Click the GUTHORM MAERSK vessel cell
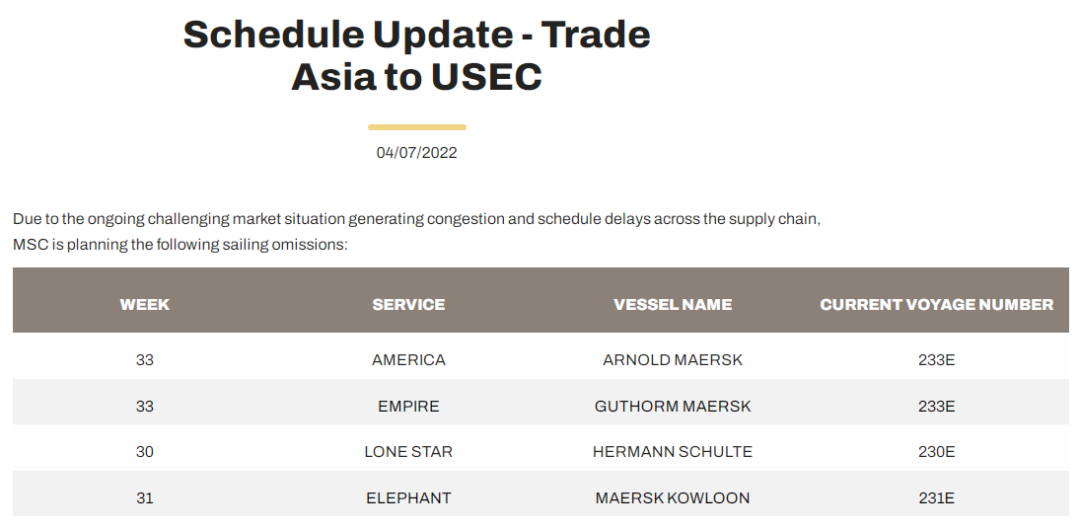 click(x=672, y=406)
